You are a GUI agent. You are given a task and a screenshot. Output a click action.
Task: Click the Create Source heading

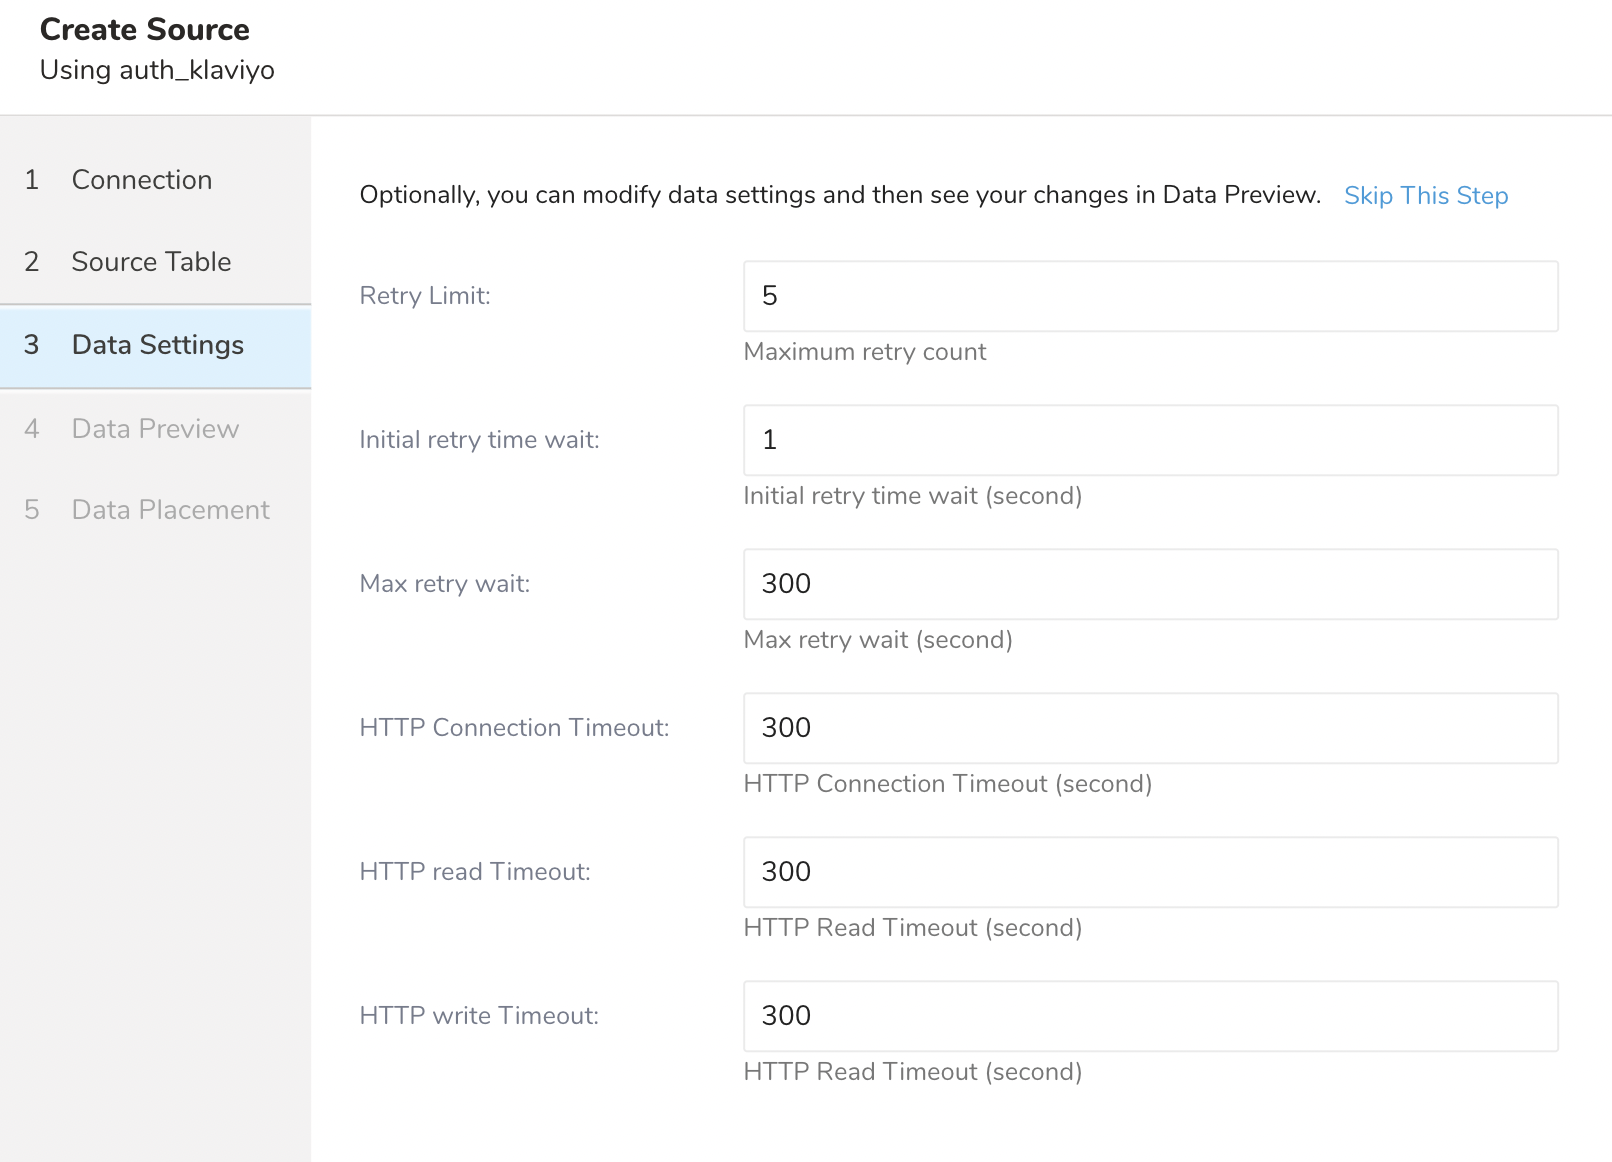[x=145, y=30]
